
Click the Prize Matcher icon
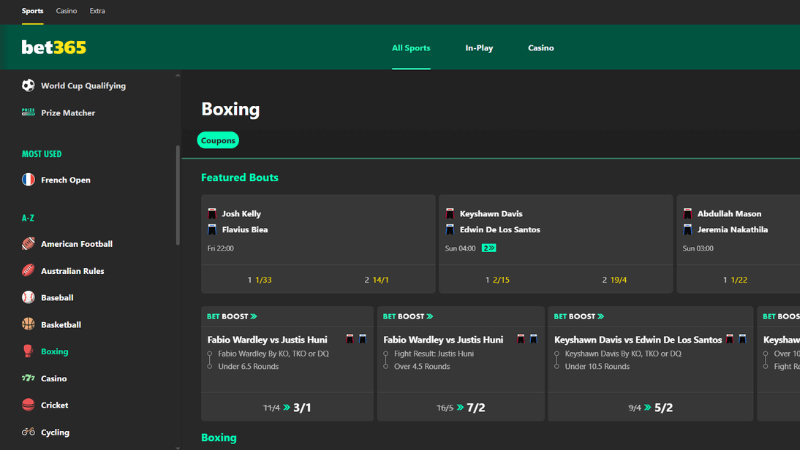(28, 112)
